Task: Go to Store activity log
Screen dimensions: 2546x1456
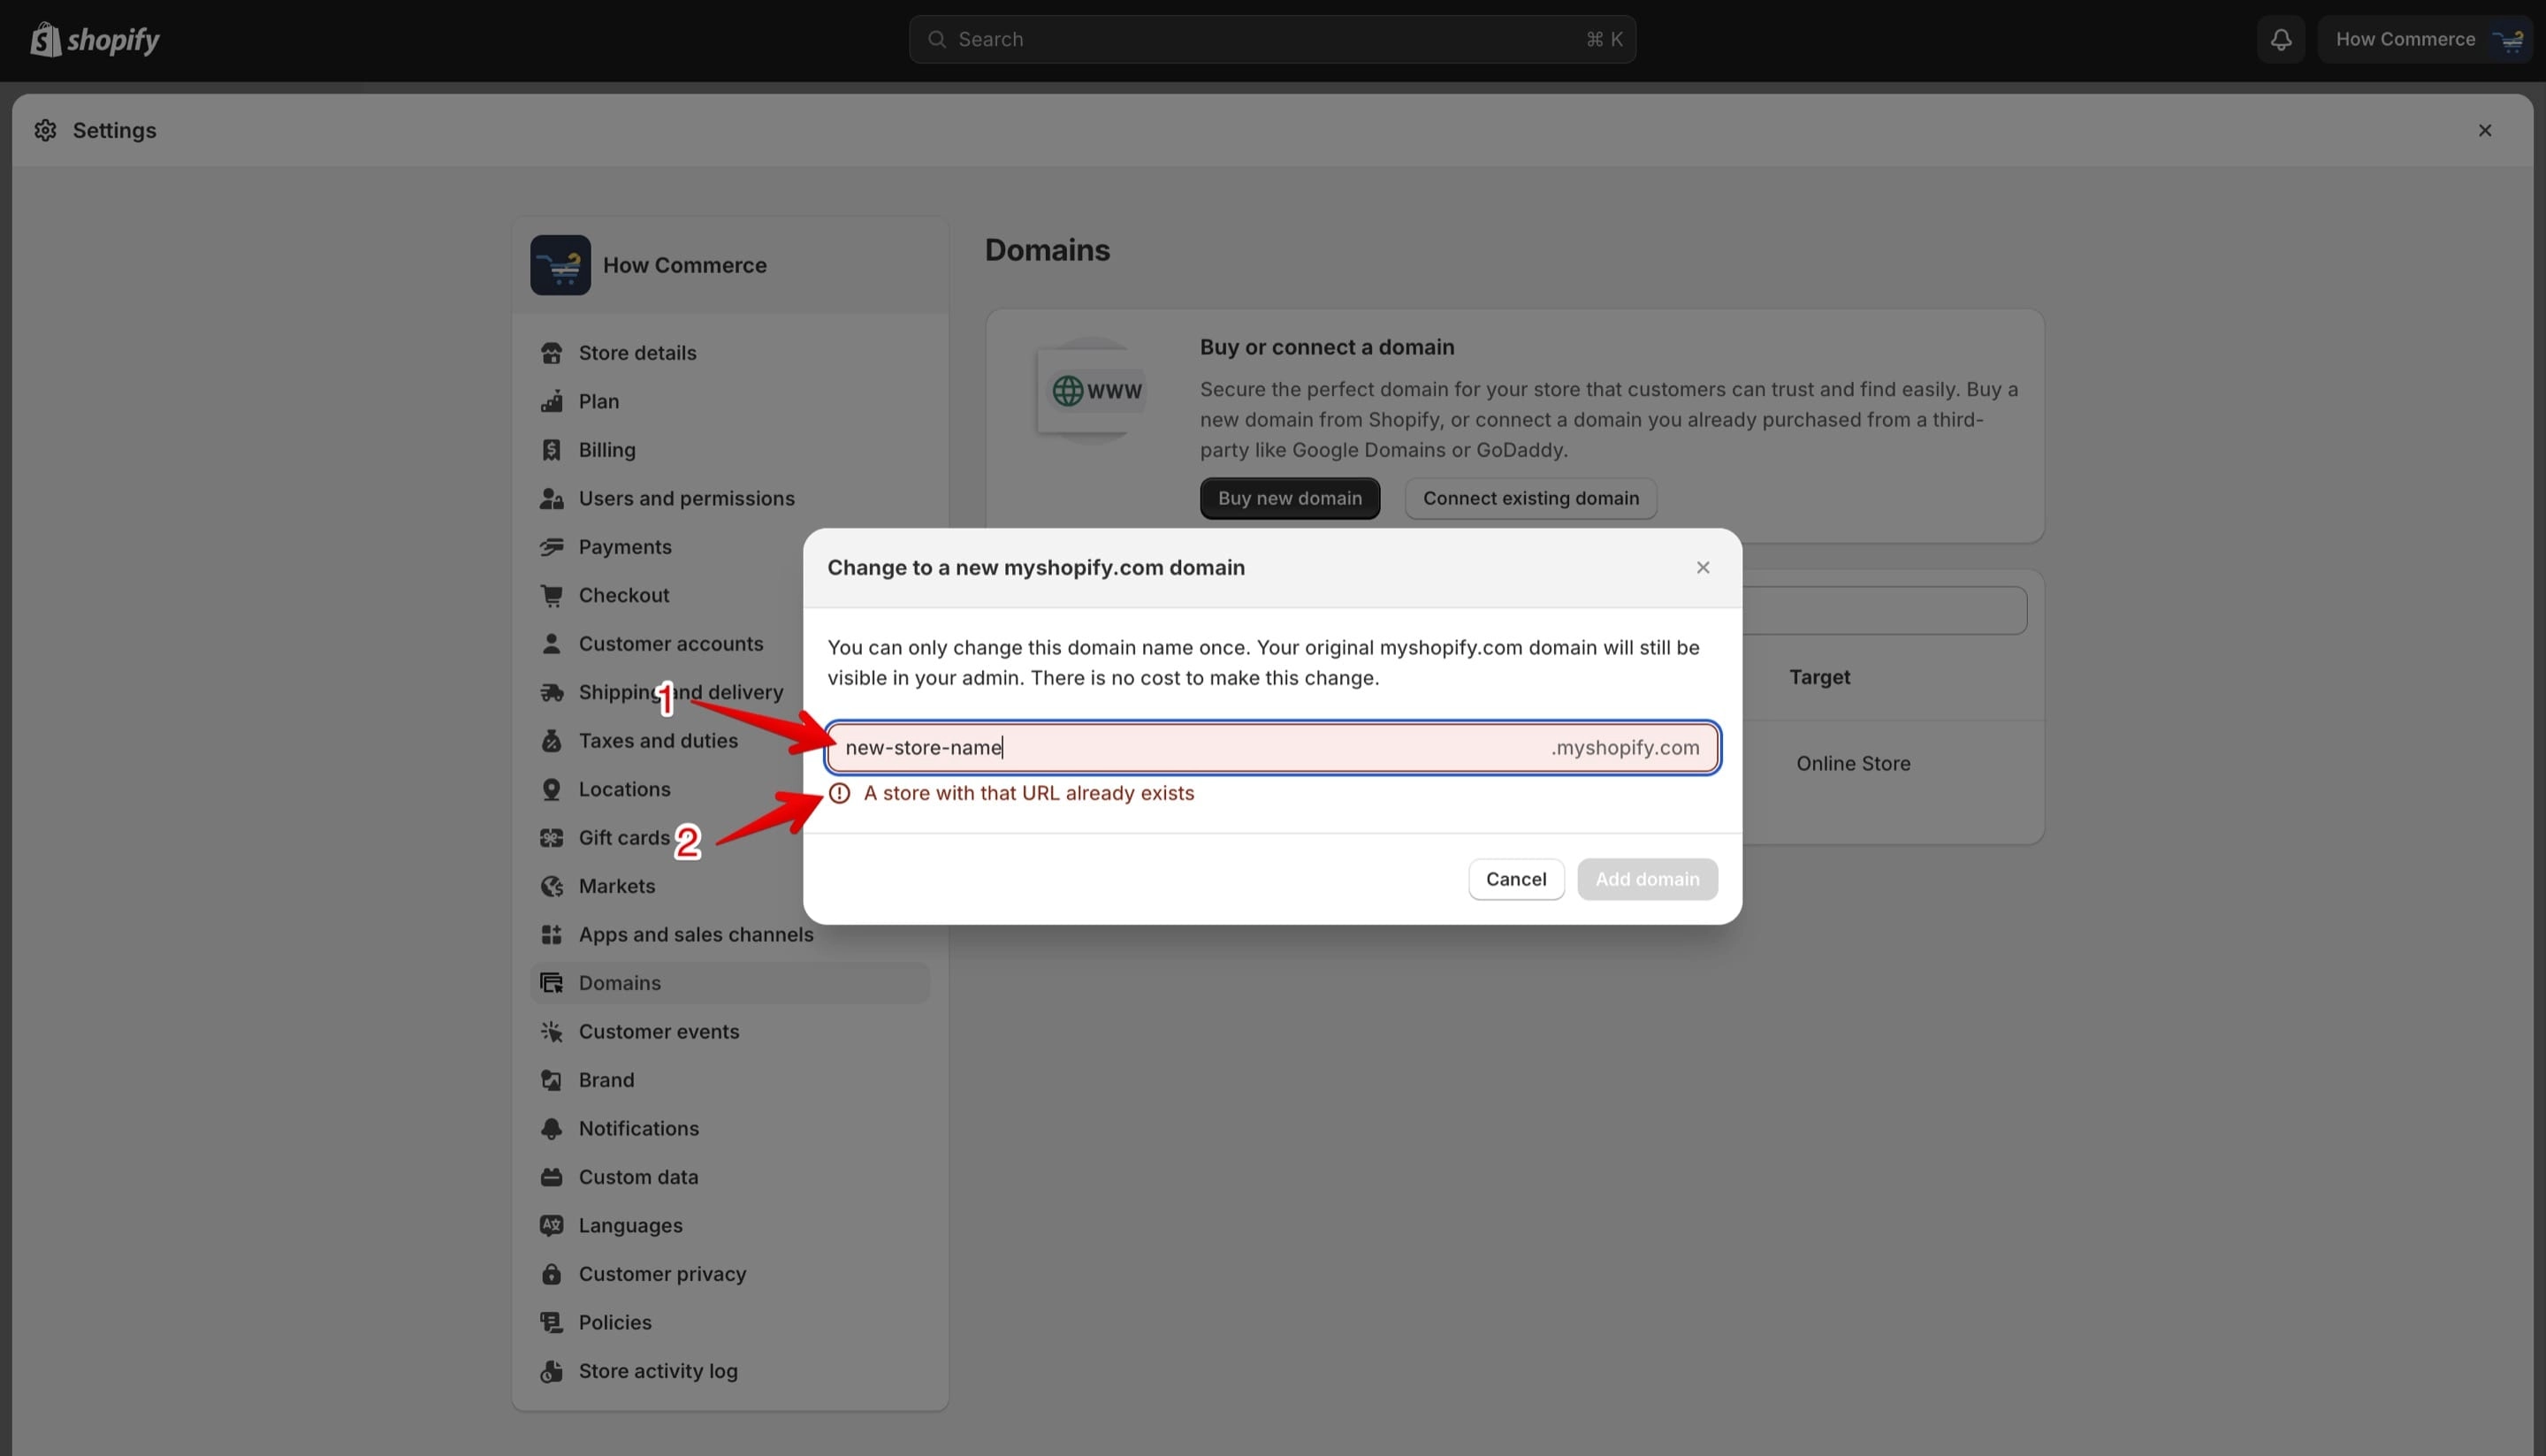Action: 730,1371
